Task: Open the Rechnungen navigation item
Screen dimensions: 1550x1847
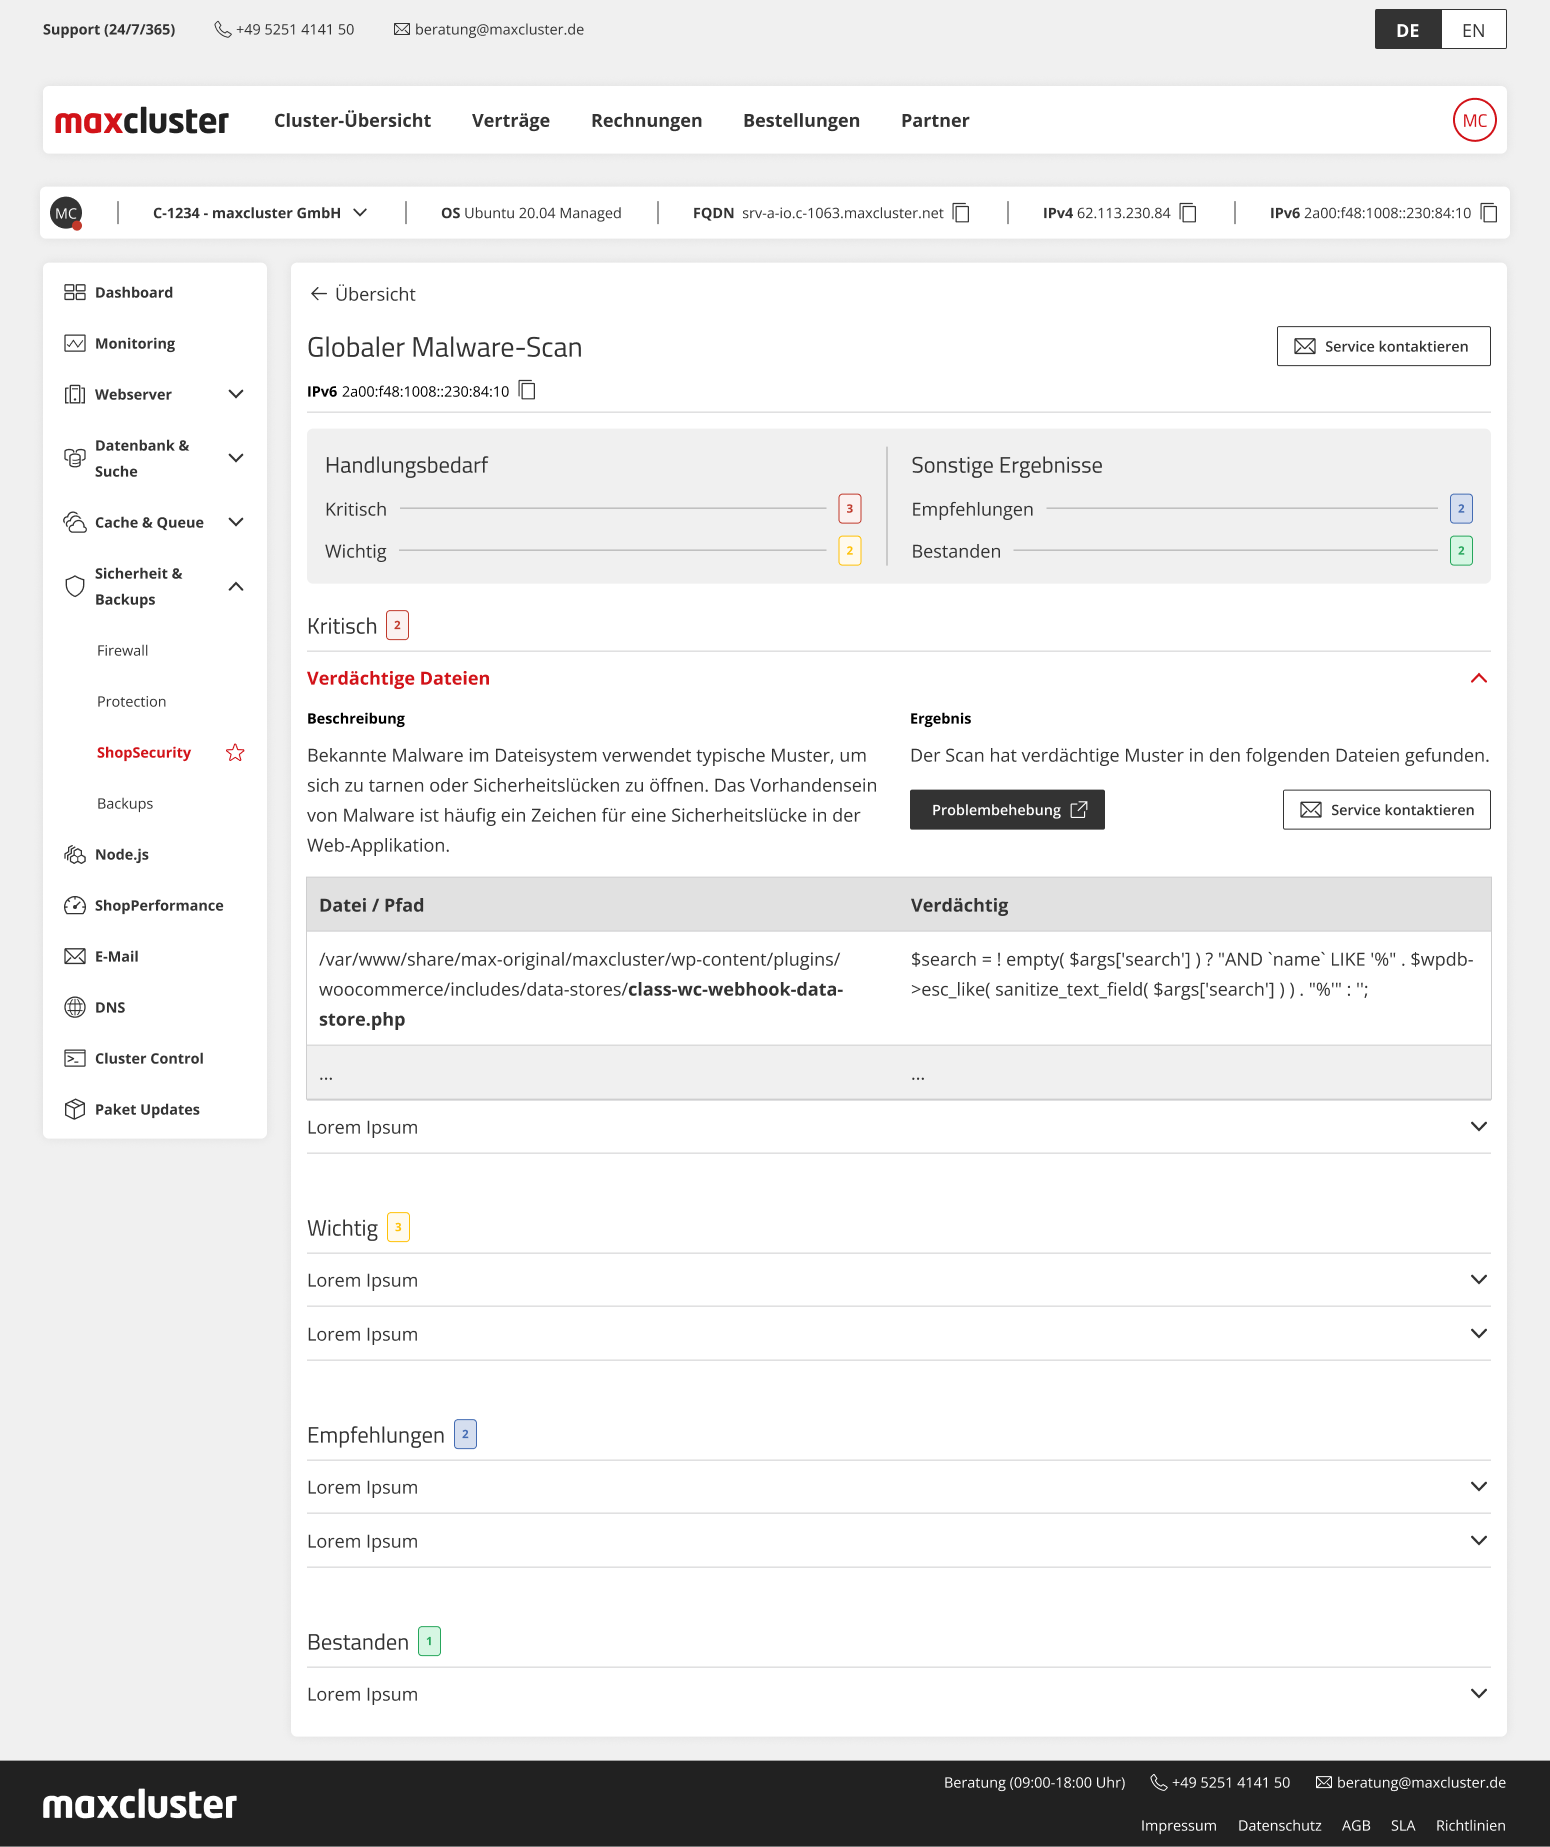Action: tap(646, 120)
